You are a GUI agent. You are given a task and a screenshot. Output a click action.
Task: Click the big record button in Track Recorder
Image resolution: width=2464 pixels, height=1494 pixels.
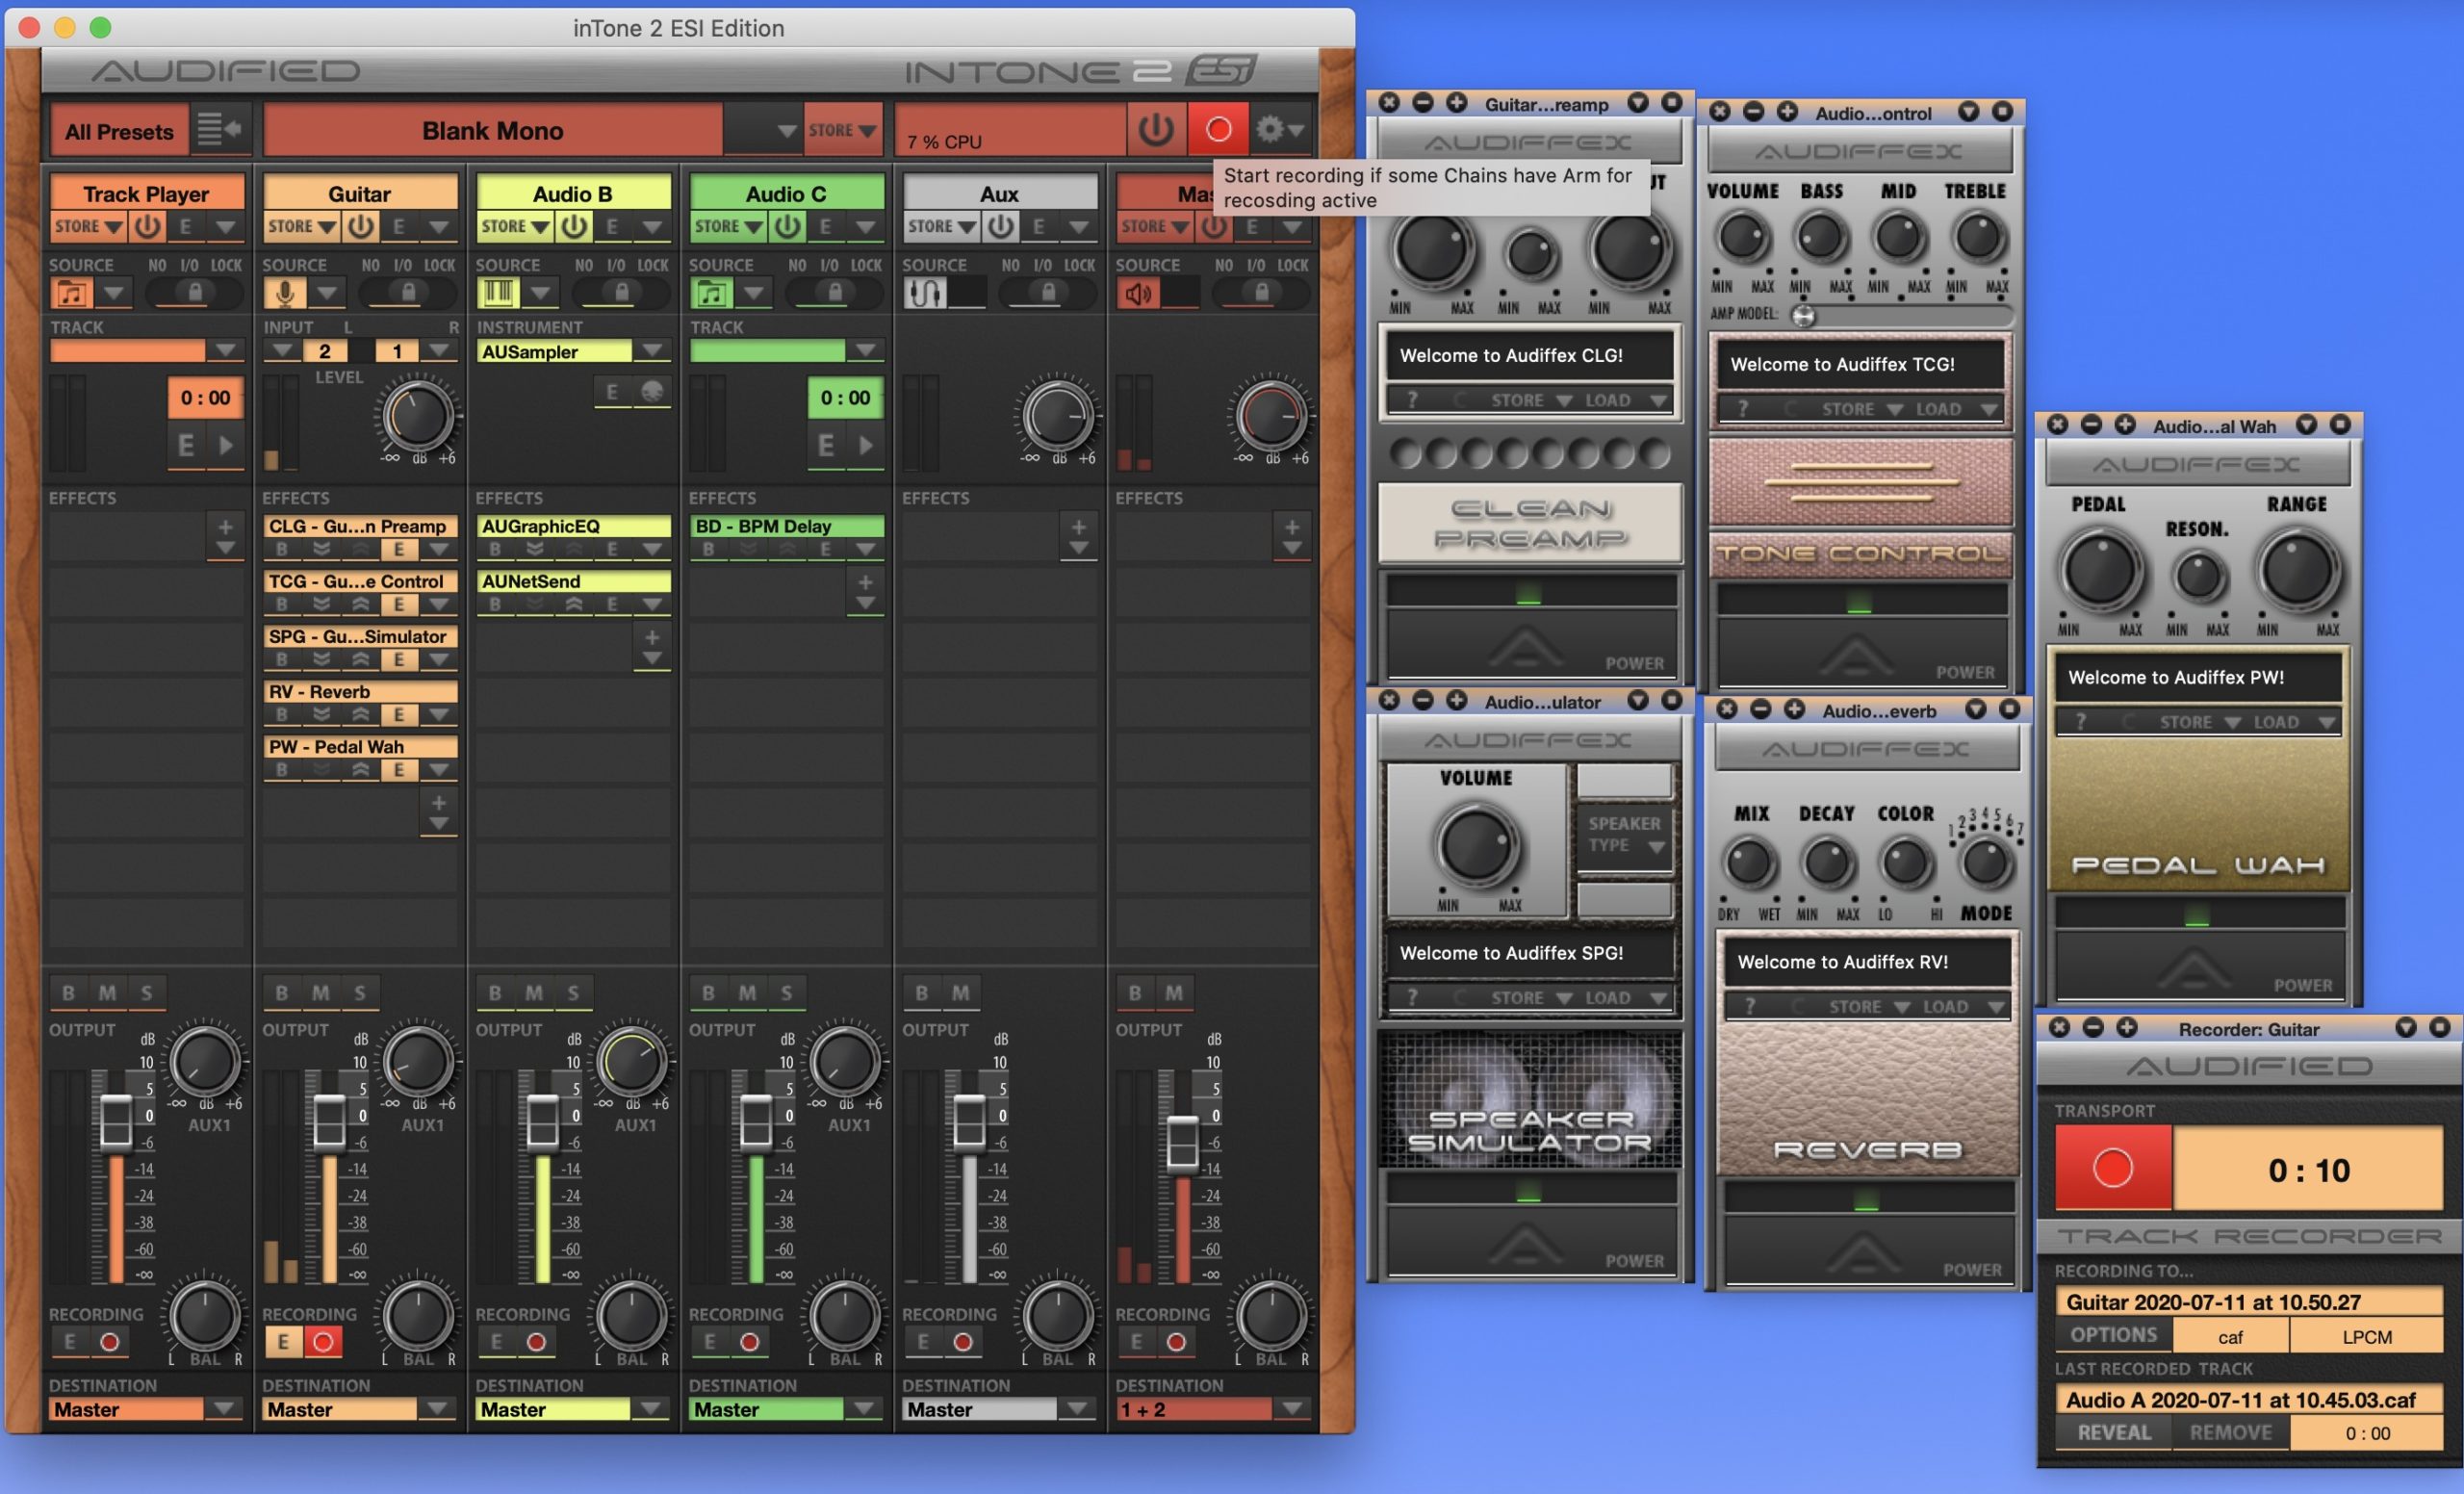click(2113, 1168)
